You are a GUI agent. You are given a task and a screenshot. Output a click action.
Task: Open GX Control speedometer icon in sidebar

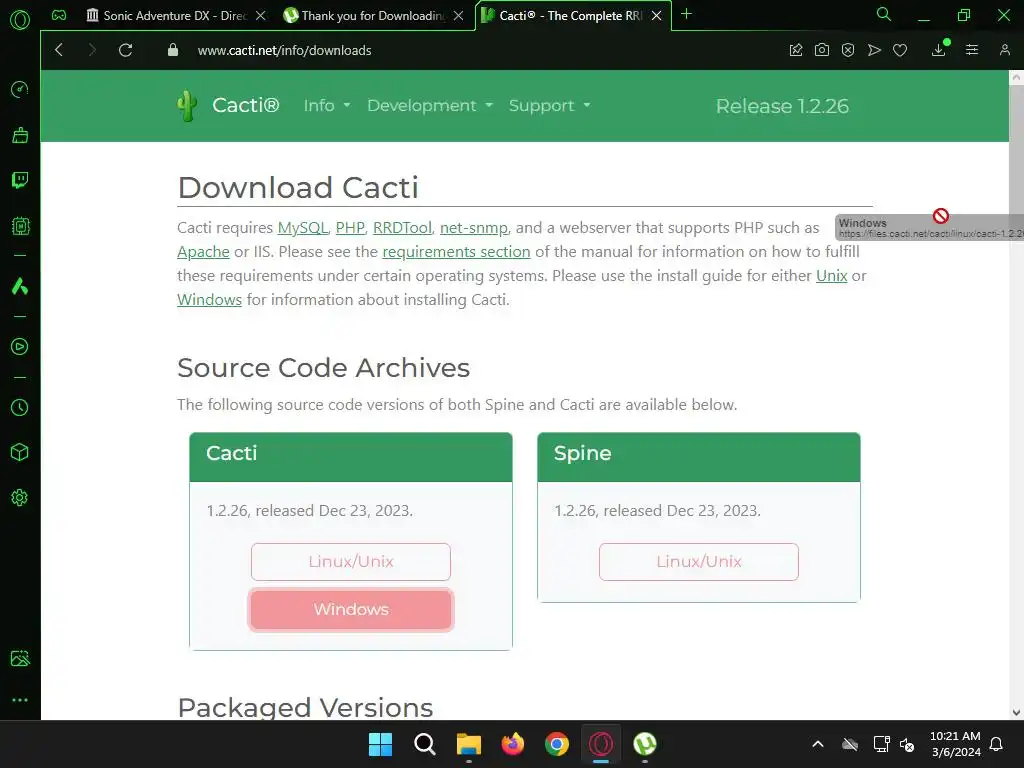coord(20,89)
